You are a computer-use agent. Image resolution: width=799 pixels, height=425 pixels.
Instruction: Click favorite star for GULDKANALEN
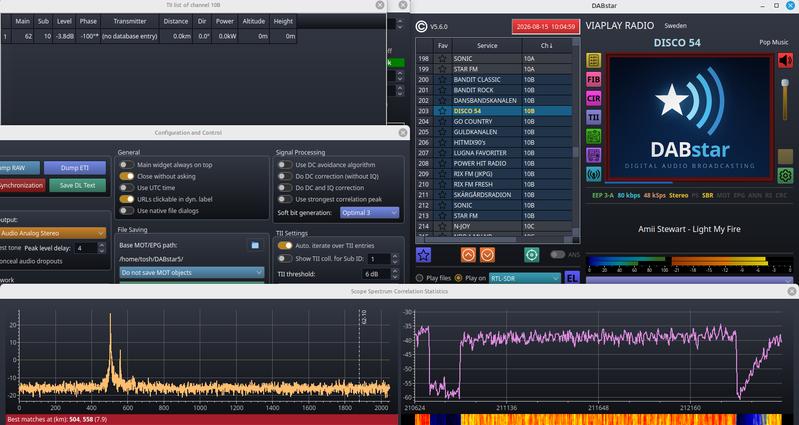(442, 132)
